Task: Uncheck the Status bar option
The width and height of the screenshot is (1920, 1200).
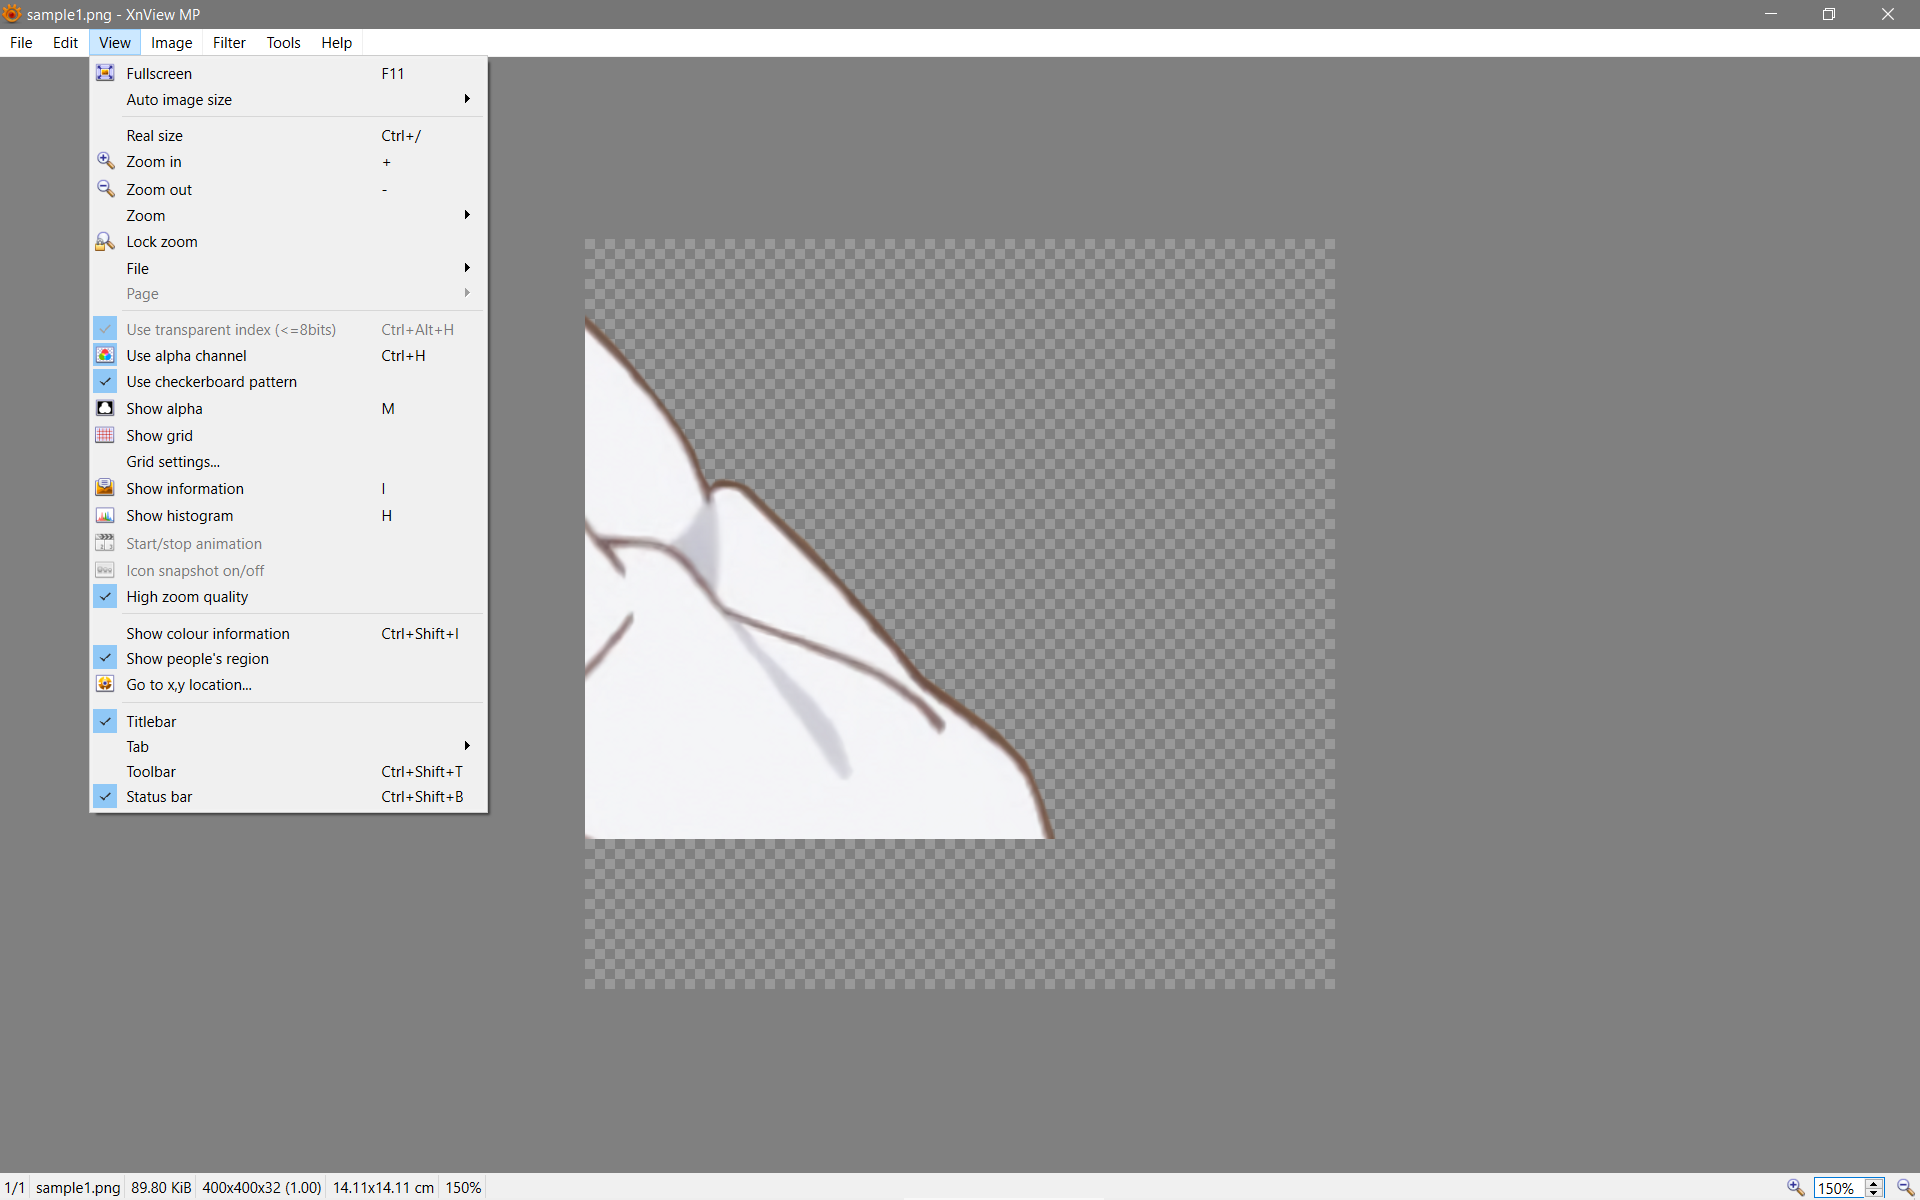Action: 105,797
